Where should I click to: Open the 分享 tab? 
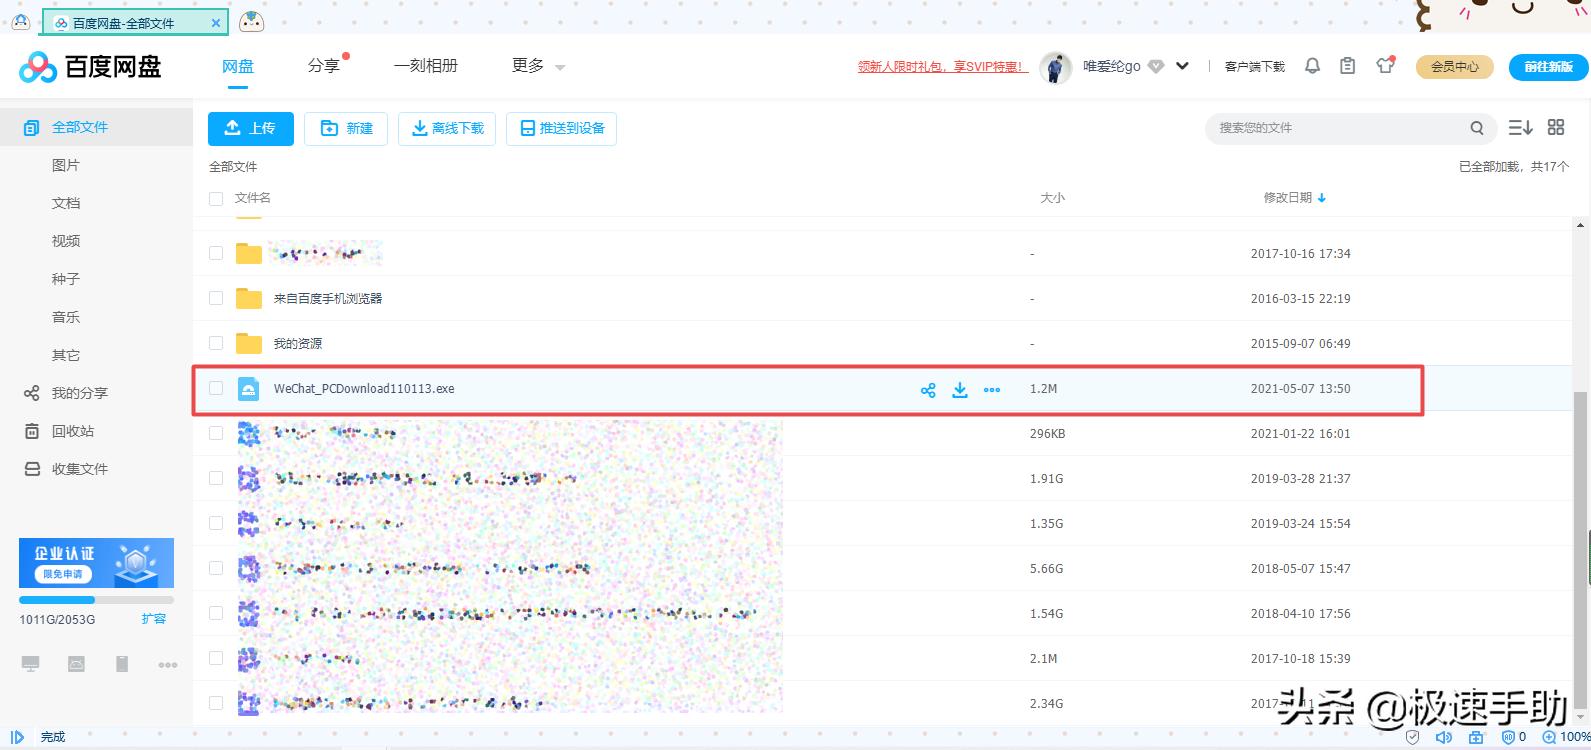tap(324, 66)
